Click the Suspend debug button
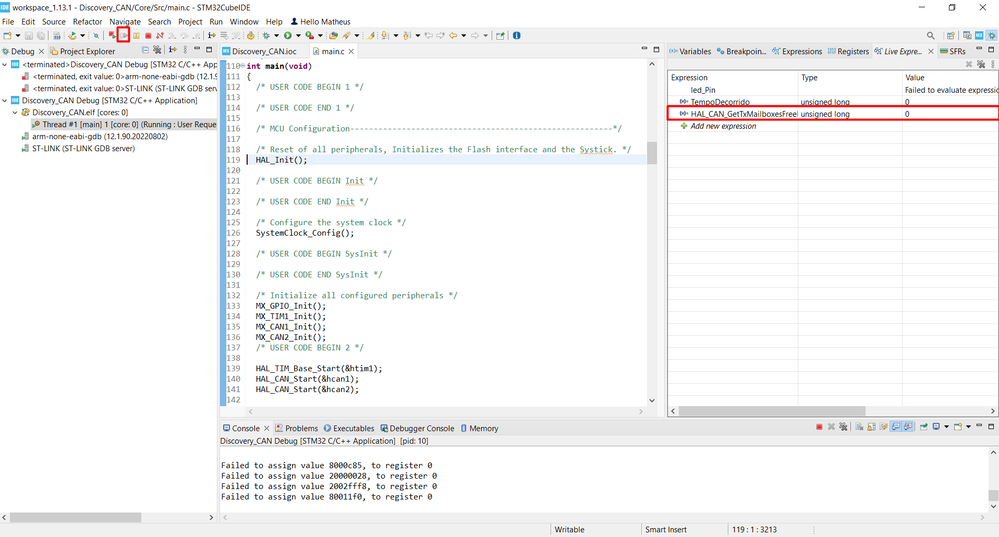Screen dimensions: 999x537 tap(136, 36)
